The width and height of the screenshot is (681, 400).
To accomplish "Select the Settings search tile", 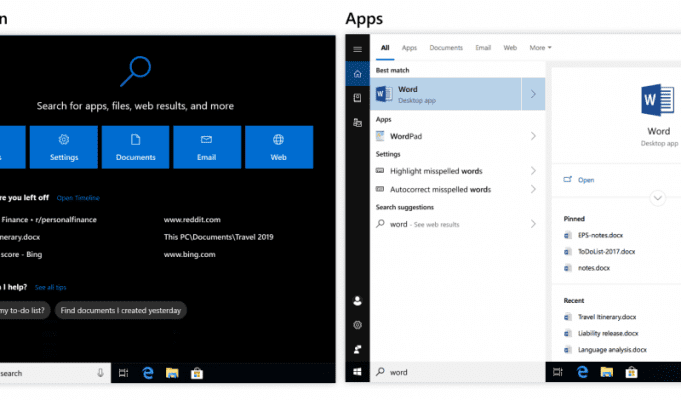I will point(64,147).
